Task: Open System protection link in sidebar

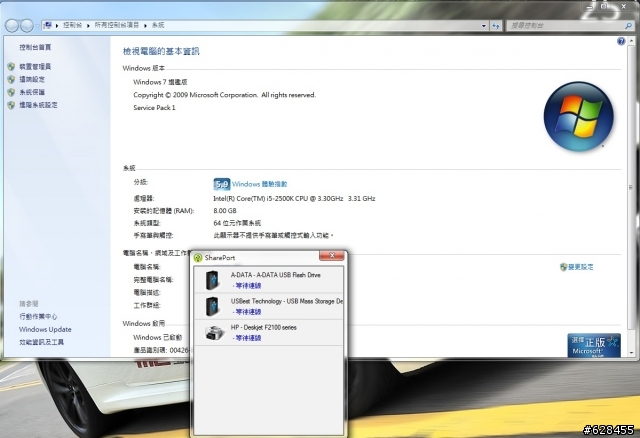Action: point(32,92)
